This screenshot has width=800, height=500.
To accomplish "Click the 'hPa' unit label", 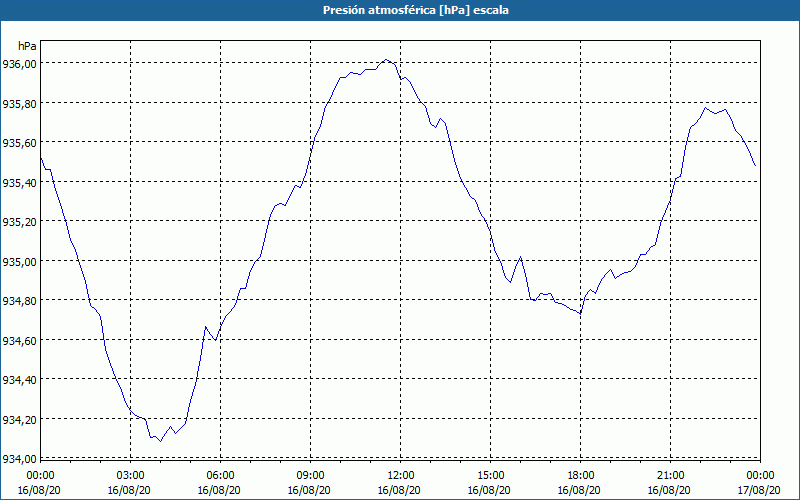I will click(x=27, y=46).
